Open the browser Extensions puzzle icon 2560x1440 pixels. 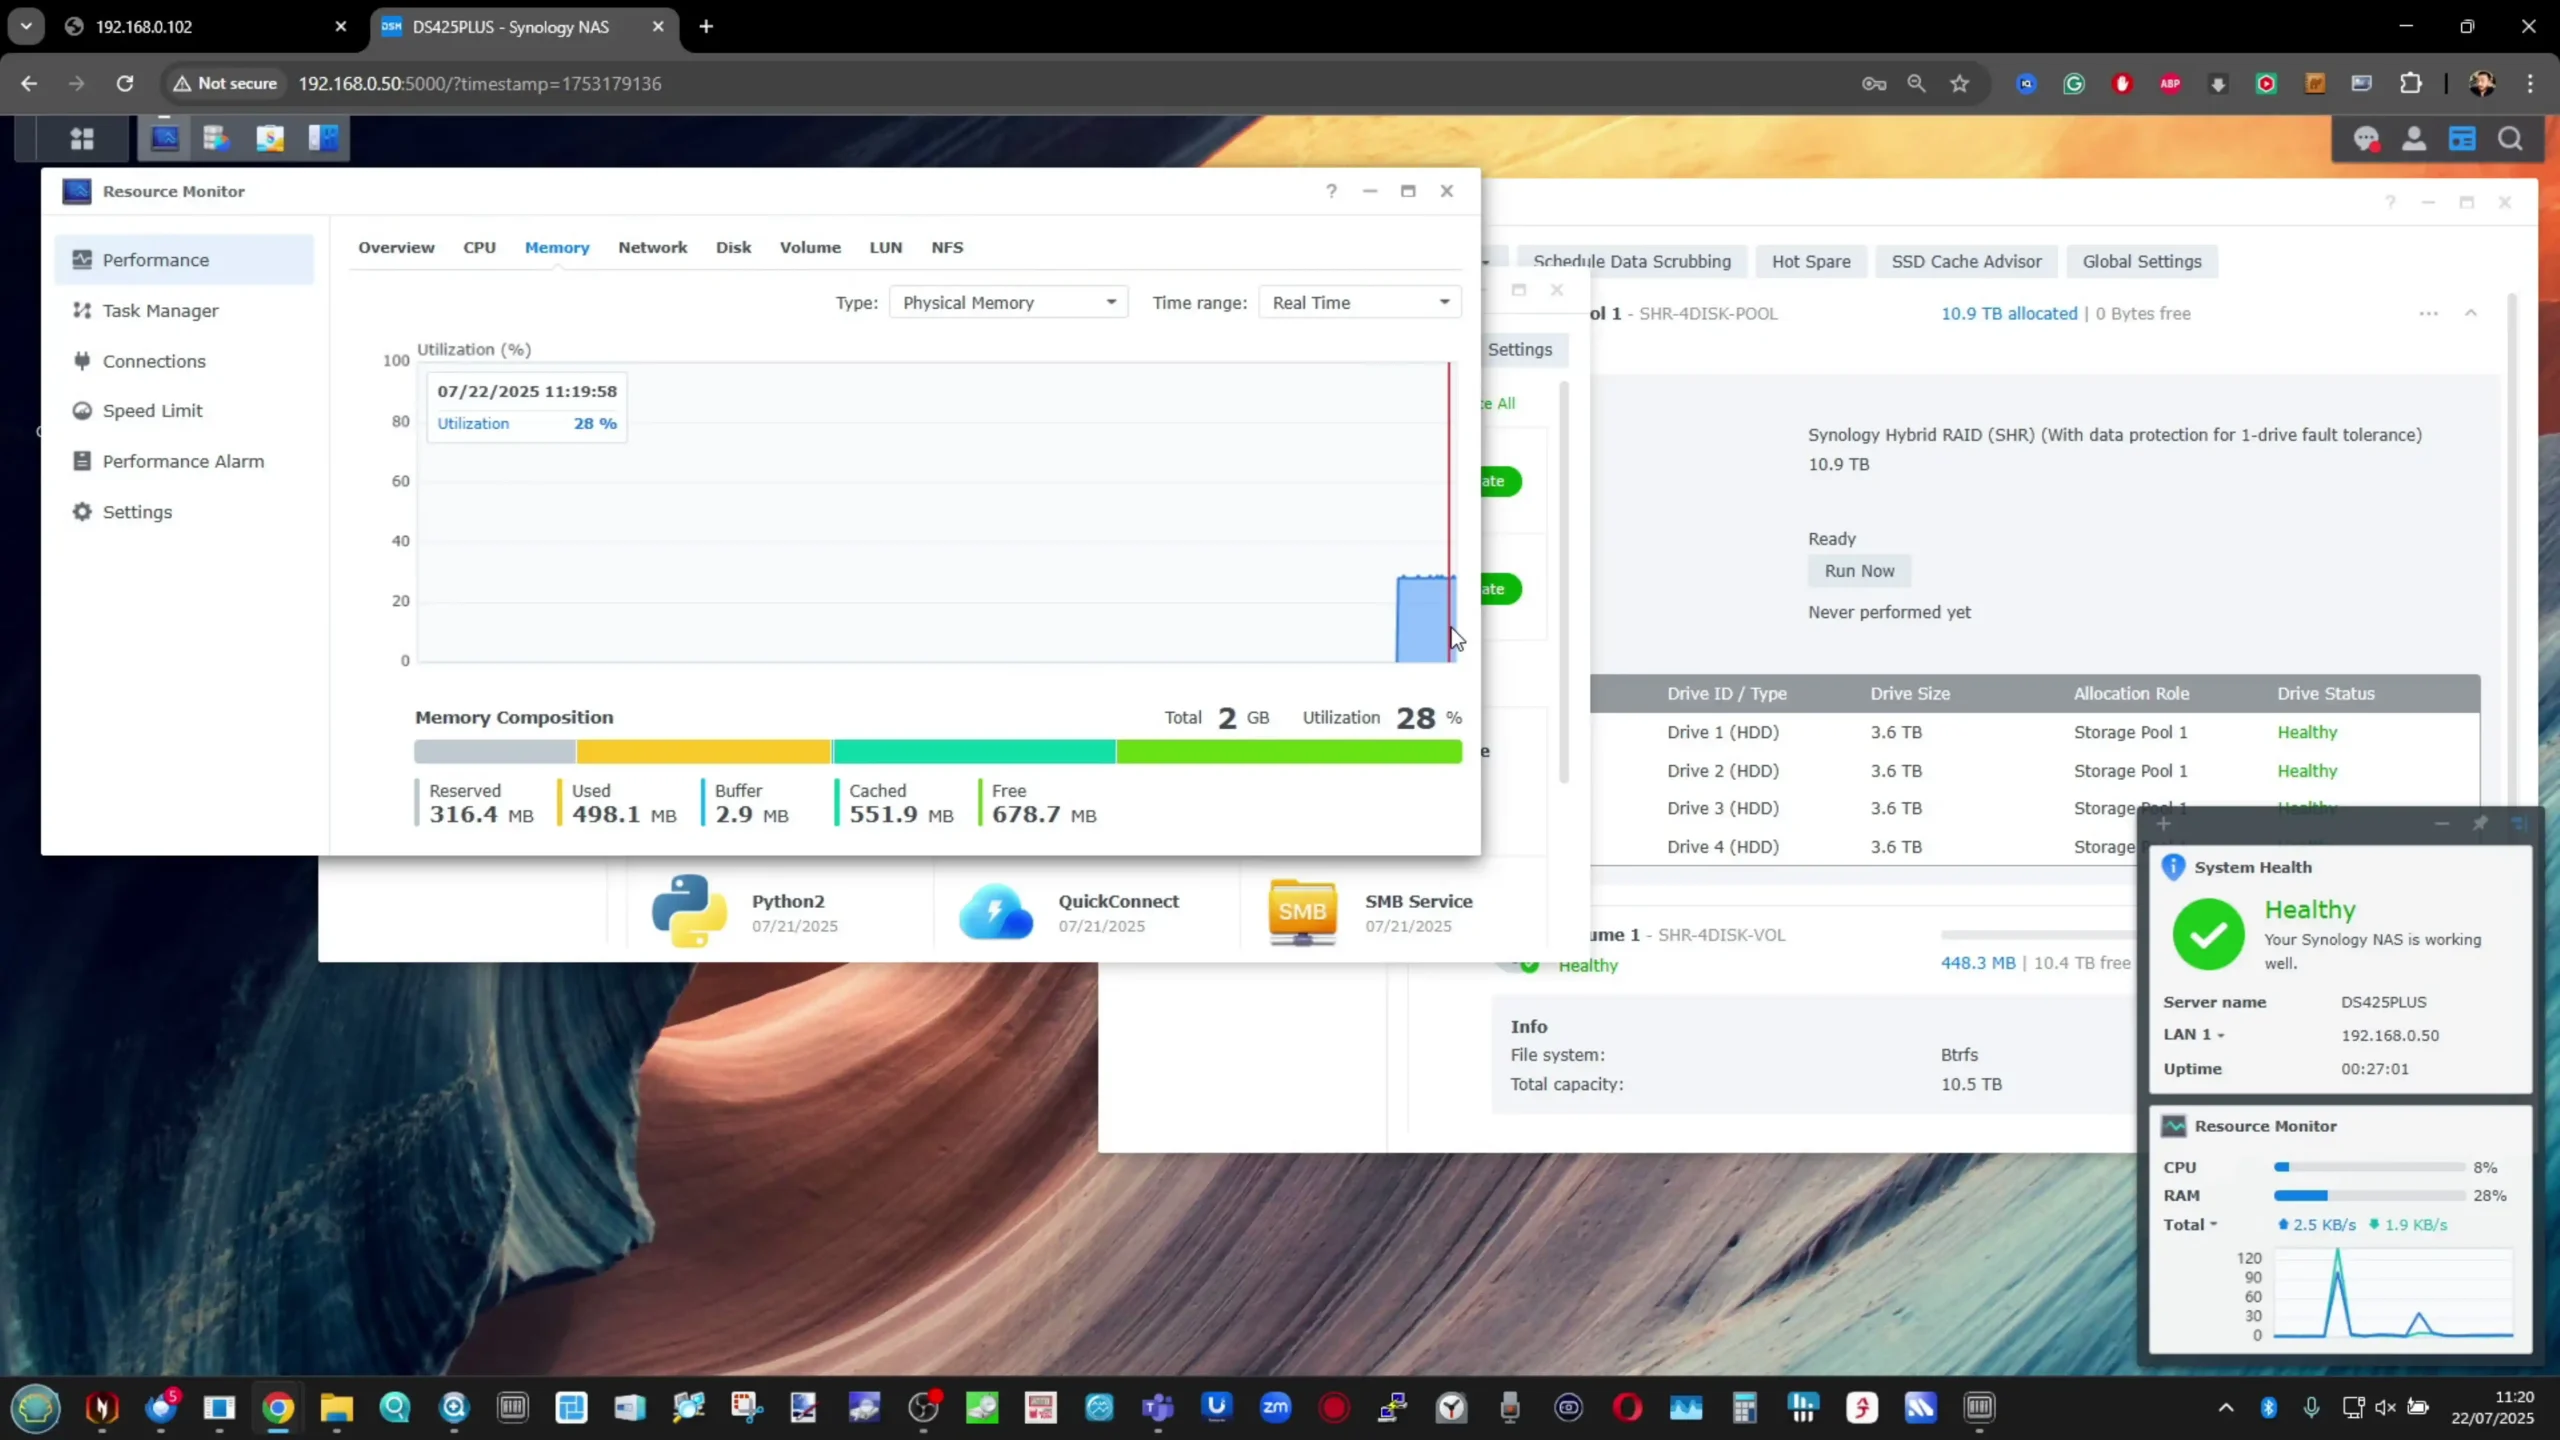2410,84
